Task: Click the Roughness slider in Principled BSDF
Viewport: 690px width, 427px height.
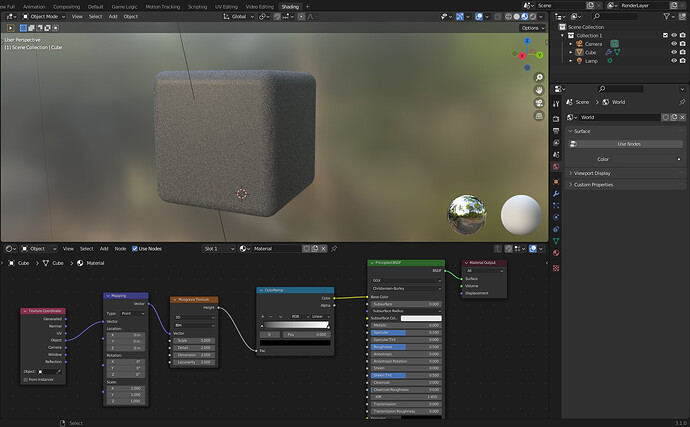Action: click(406, 347)
